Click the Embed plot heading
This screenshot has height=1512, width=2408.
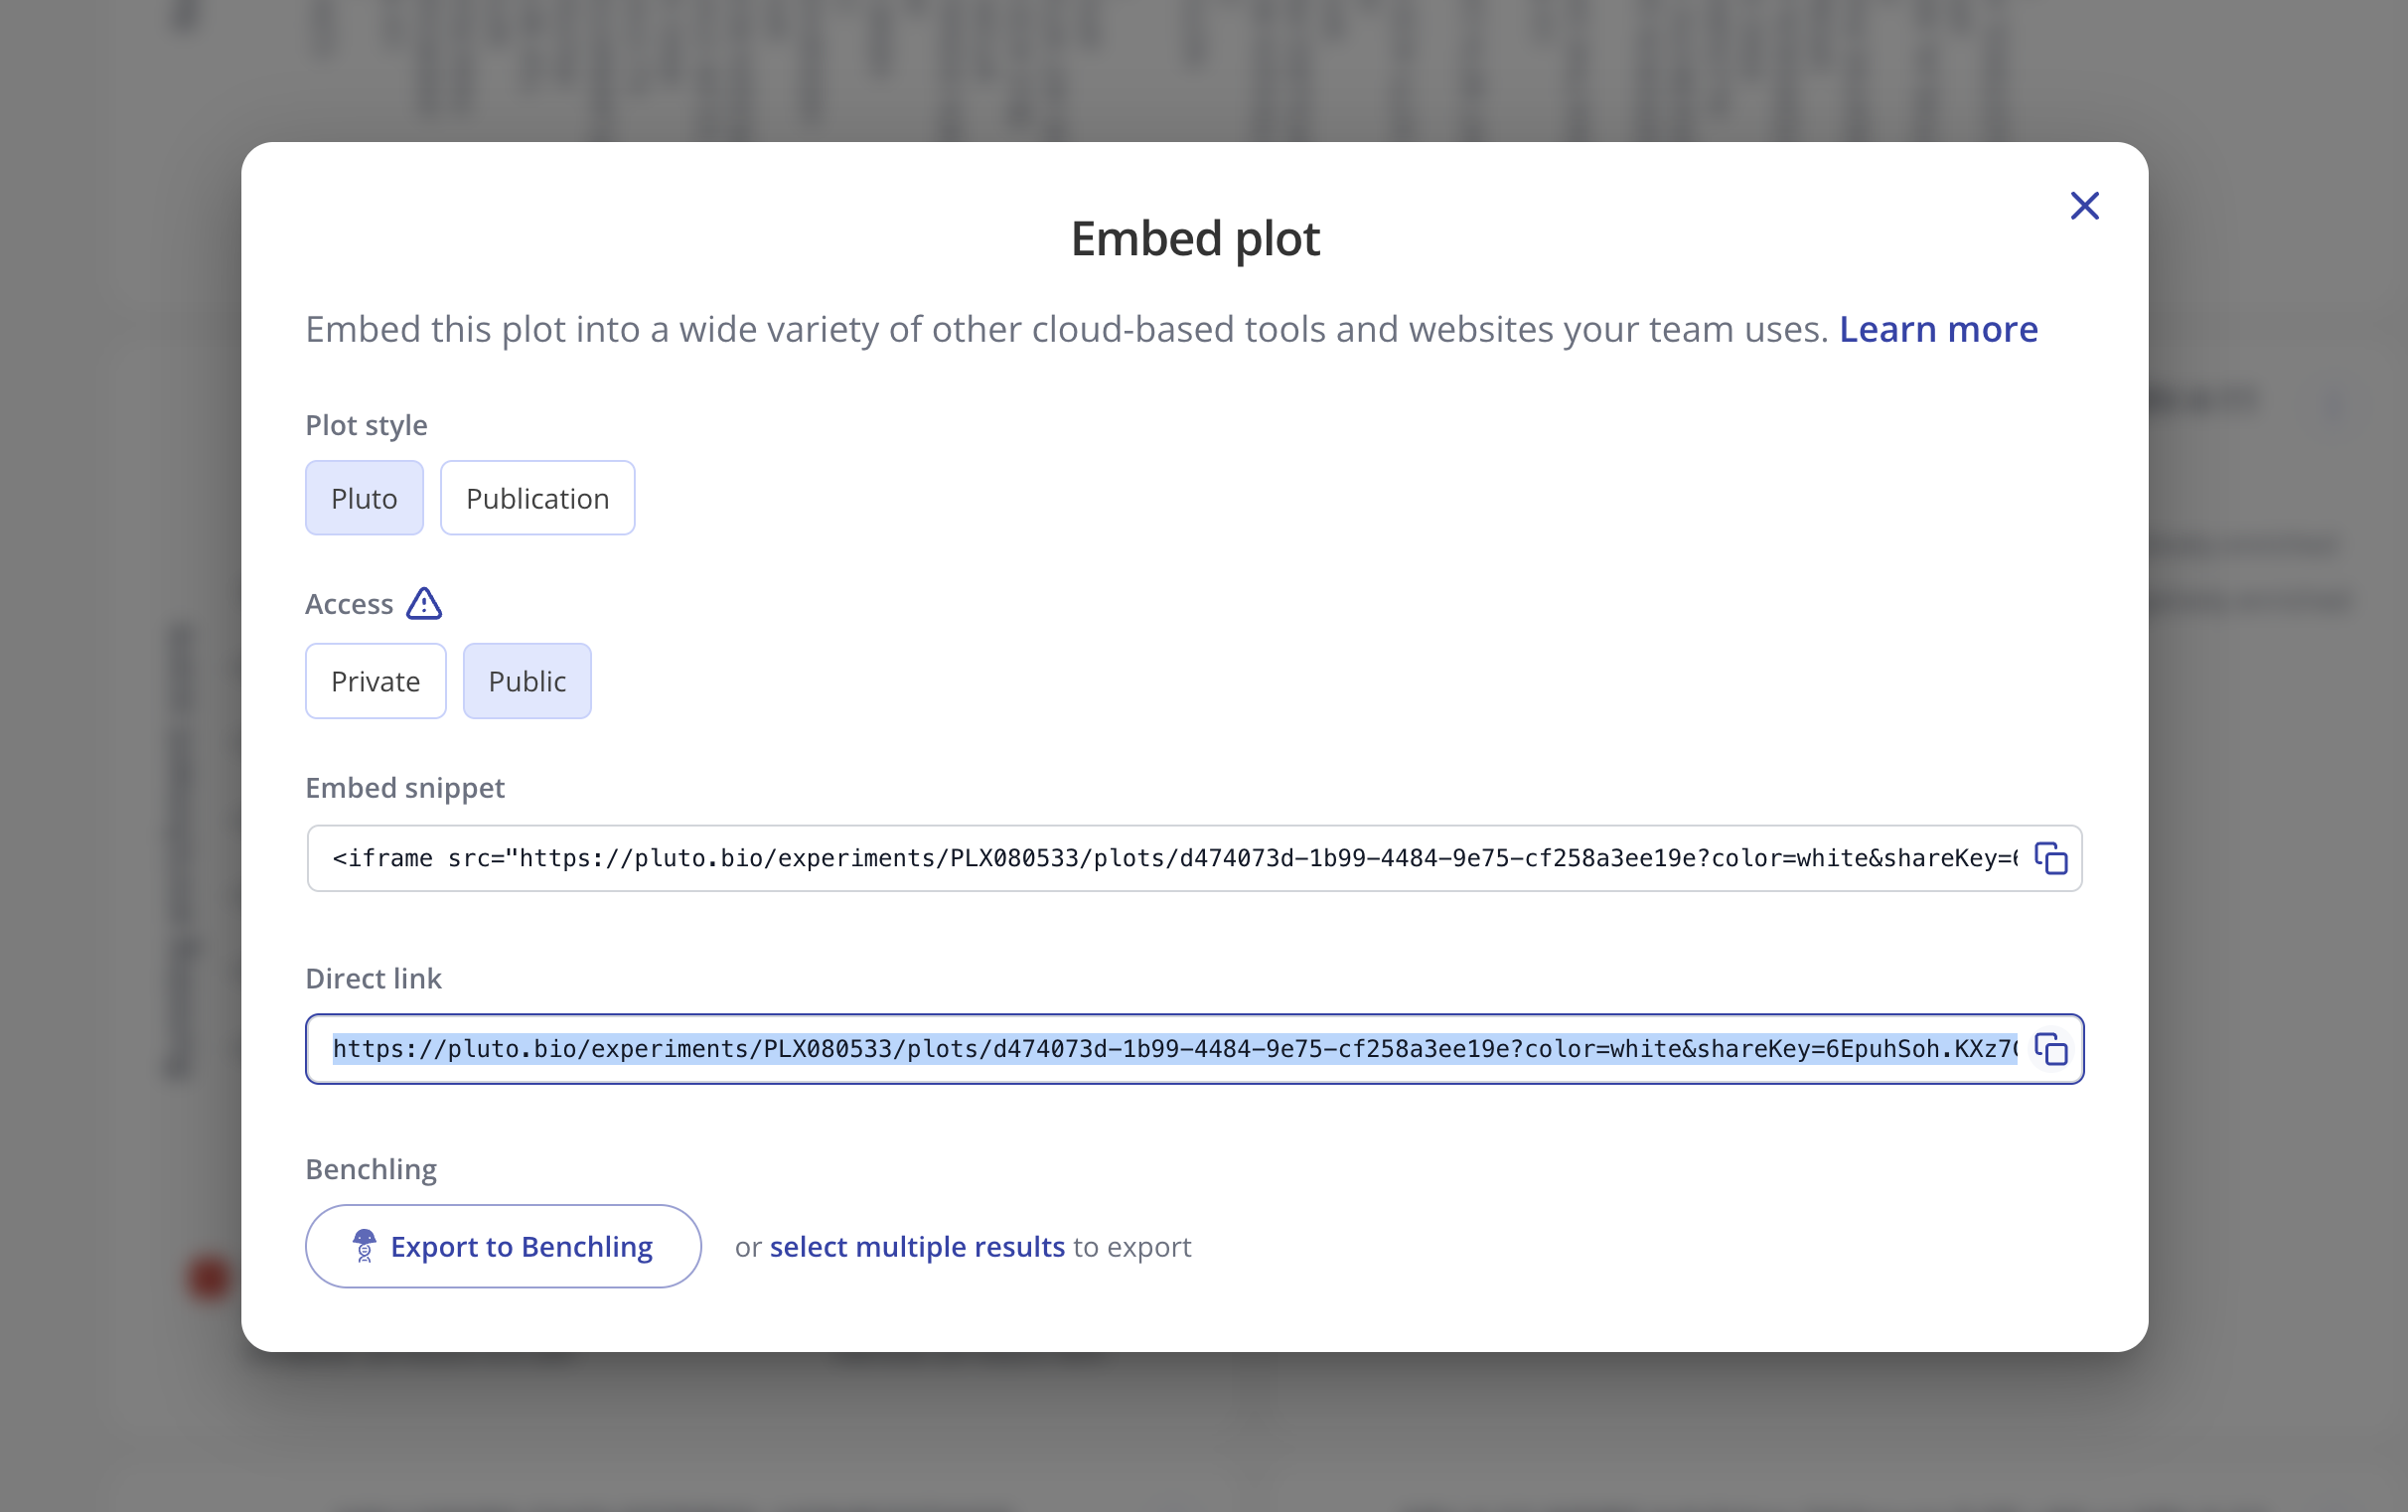tap(1195, 239)
